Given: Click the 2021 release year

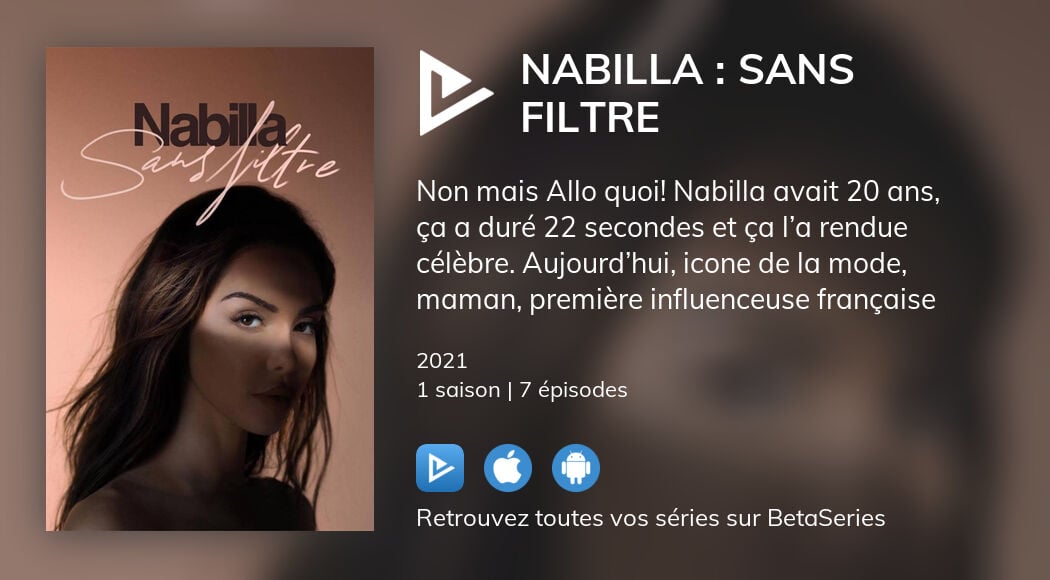Looking at the screenshot, I should [442, 361].
